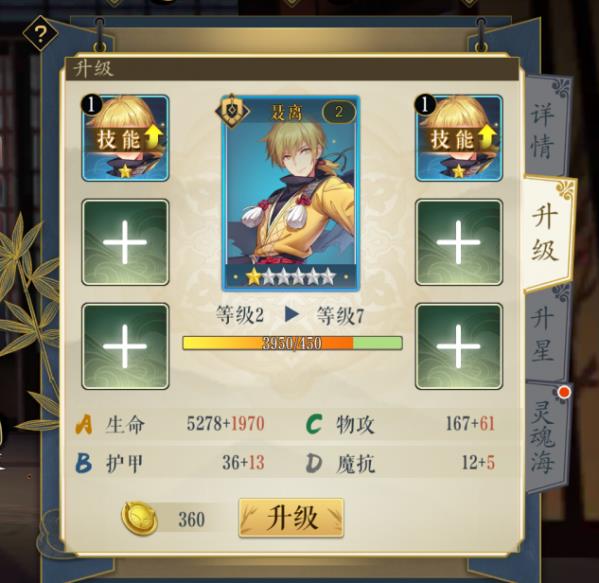Click the 物攻 attack stat row
This screenshot has height=583, width=599.
pyautogui.click(x=401, y=424)
